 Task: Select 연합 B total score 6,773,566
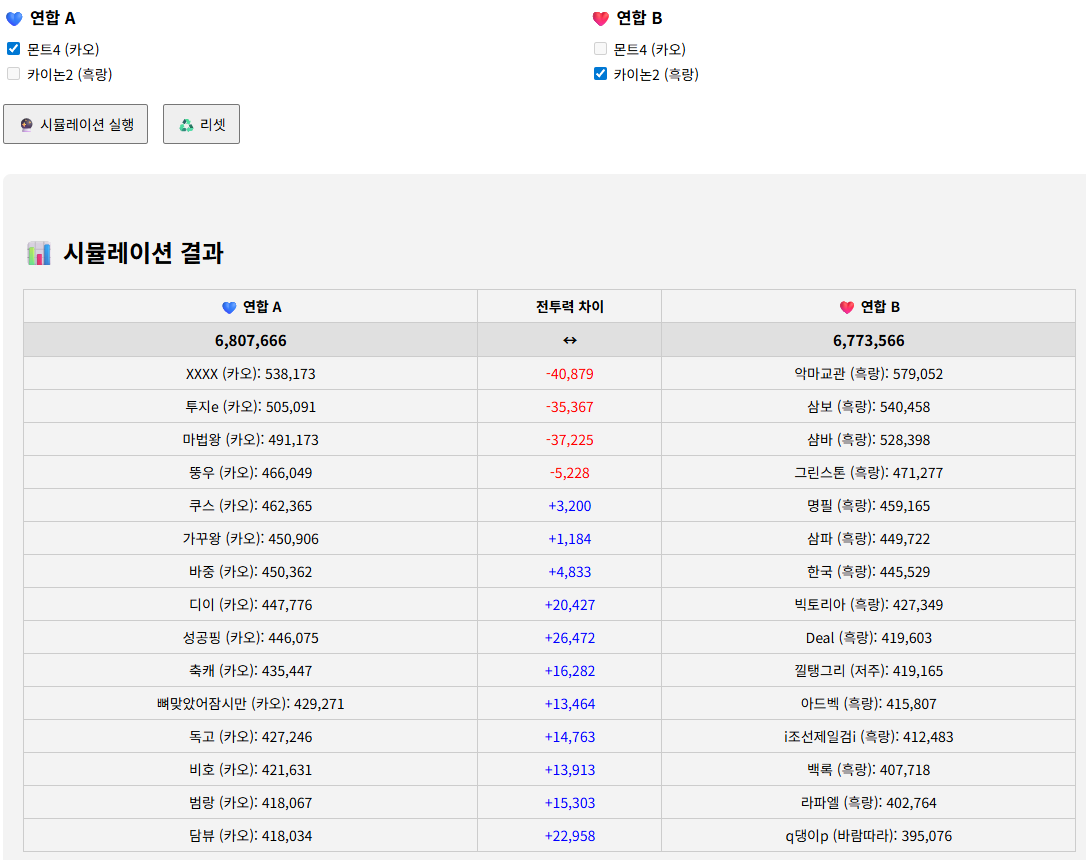point(868,340)
